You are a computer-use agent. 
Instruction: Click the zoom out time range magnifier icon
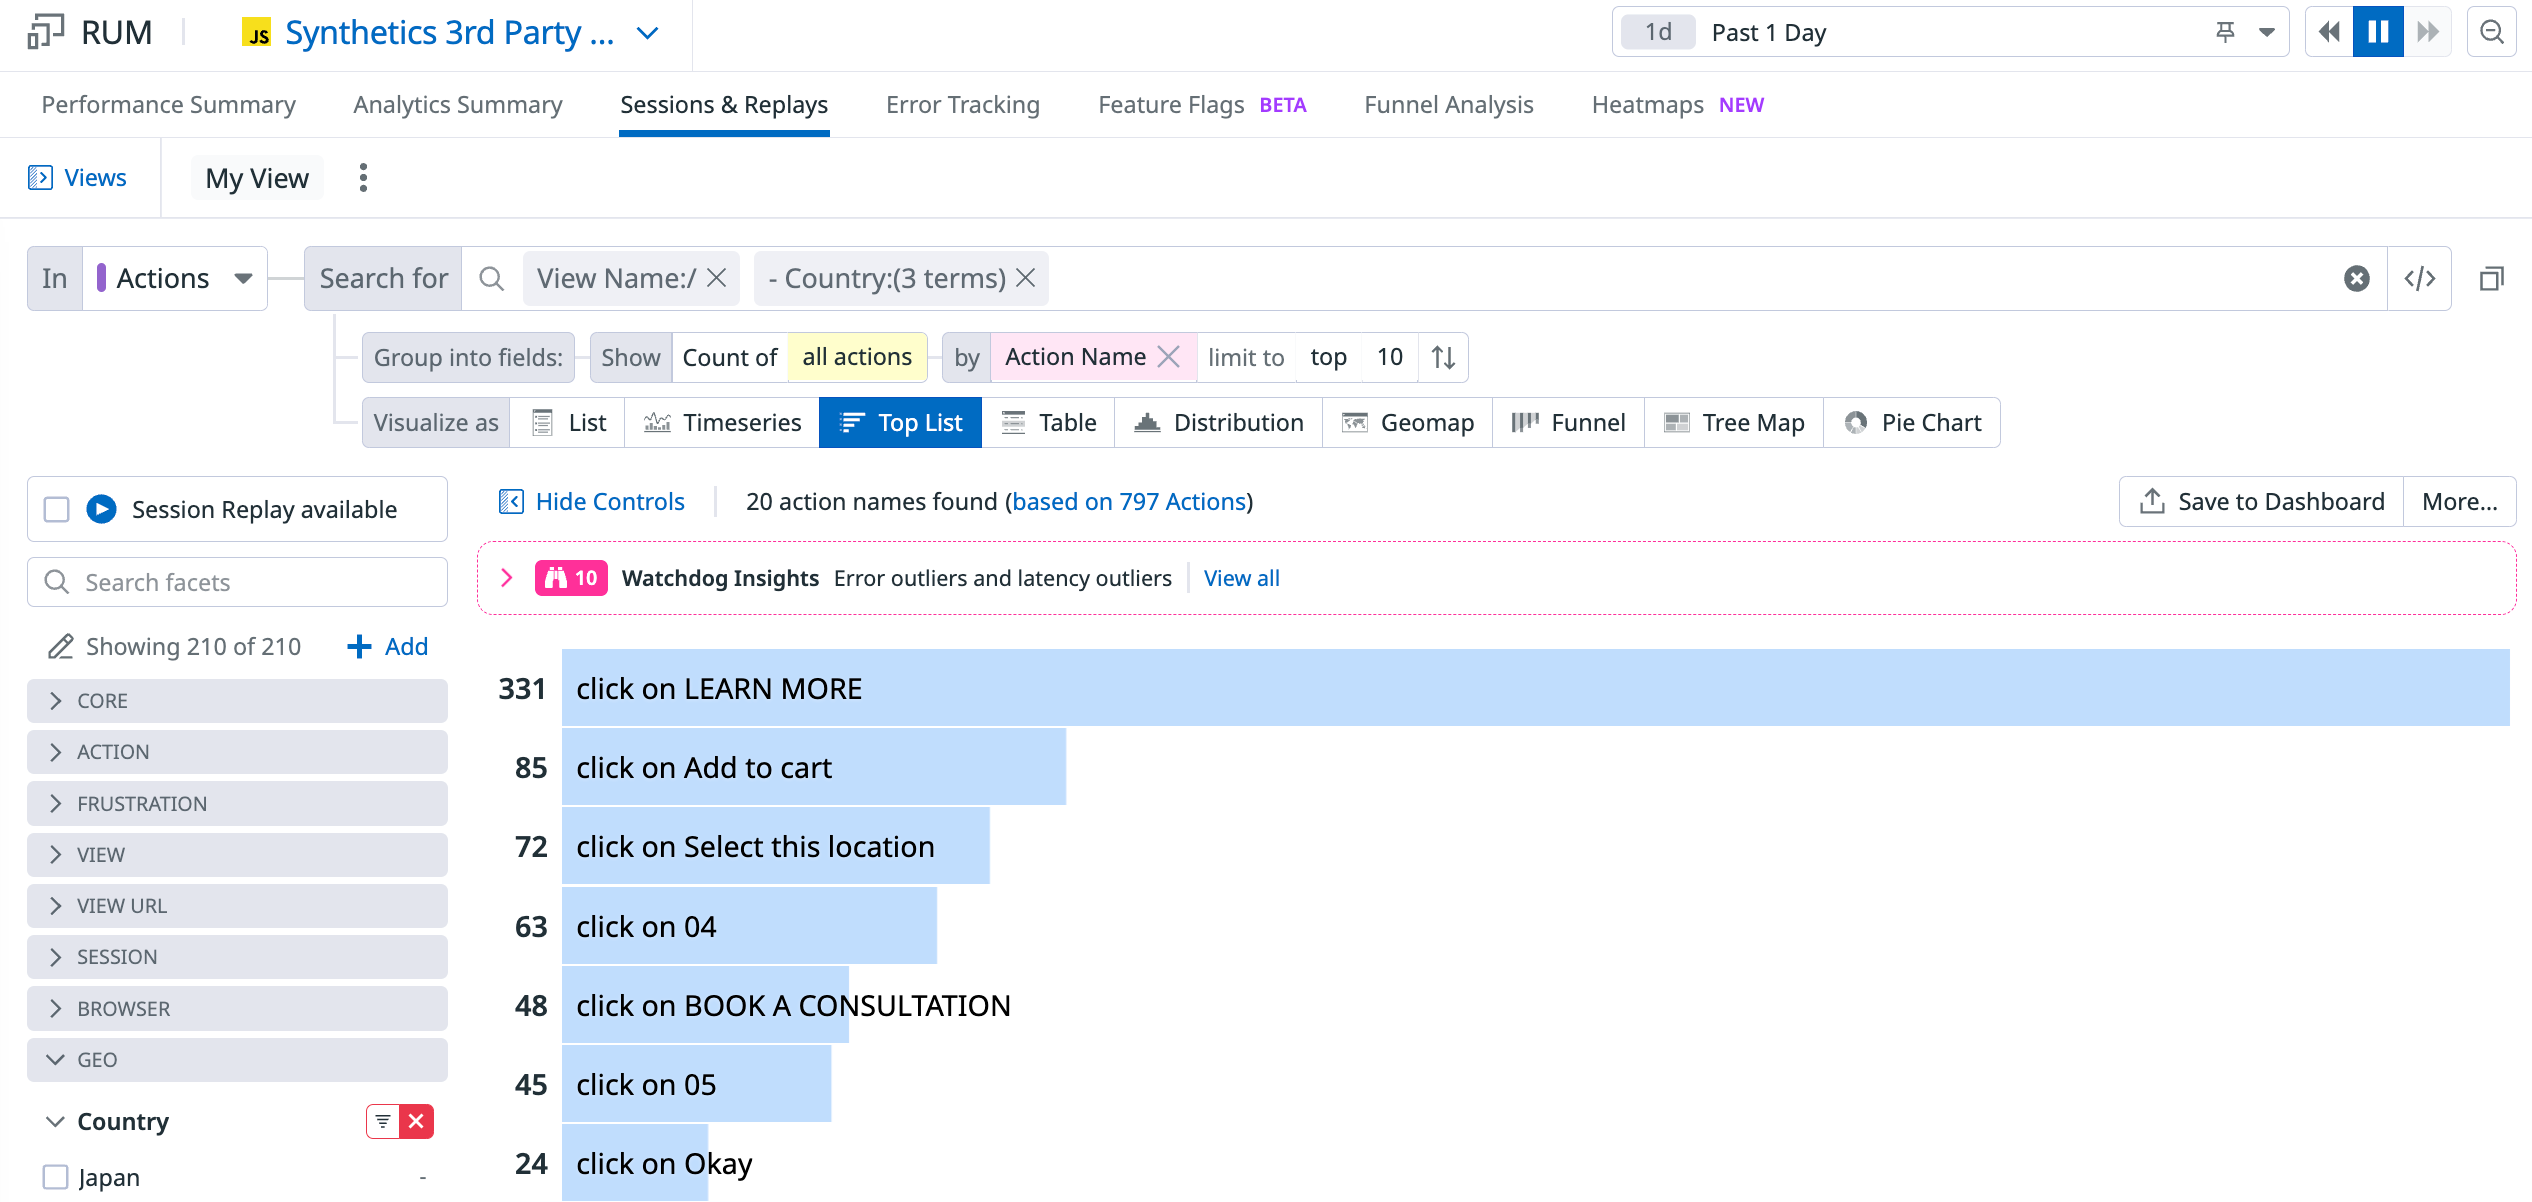(x=2491, y=32)
